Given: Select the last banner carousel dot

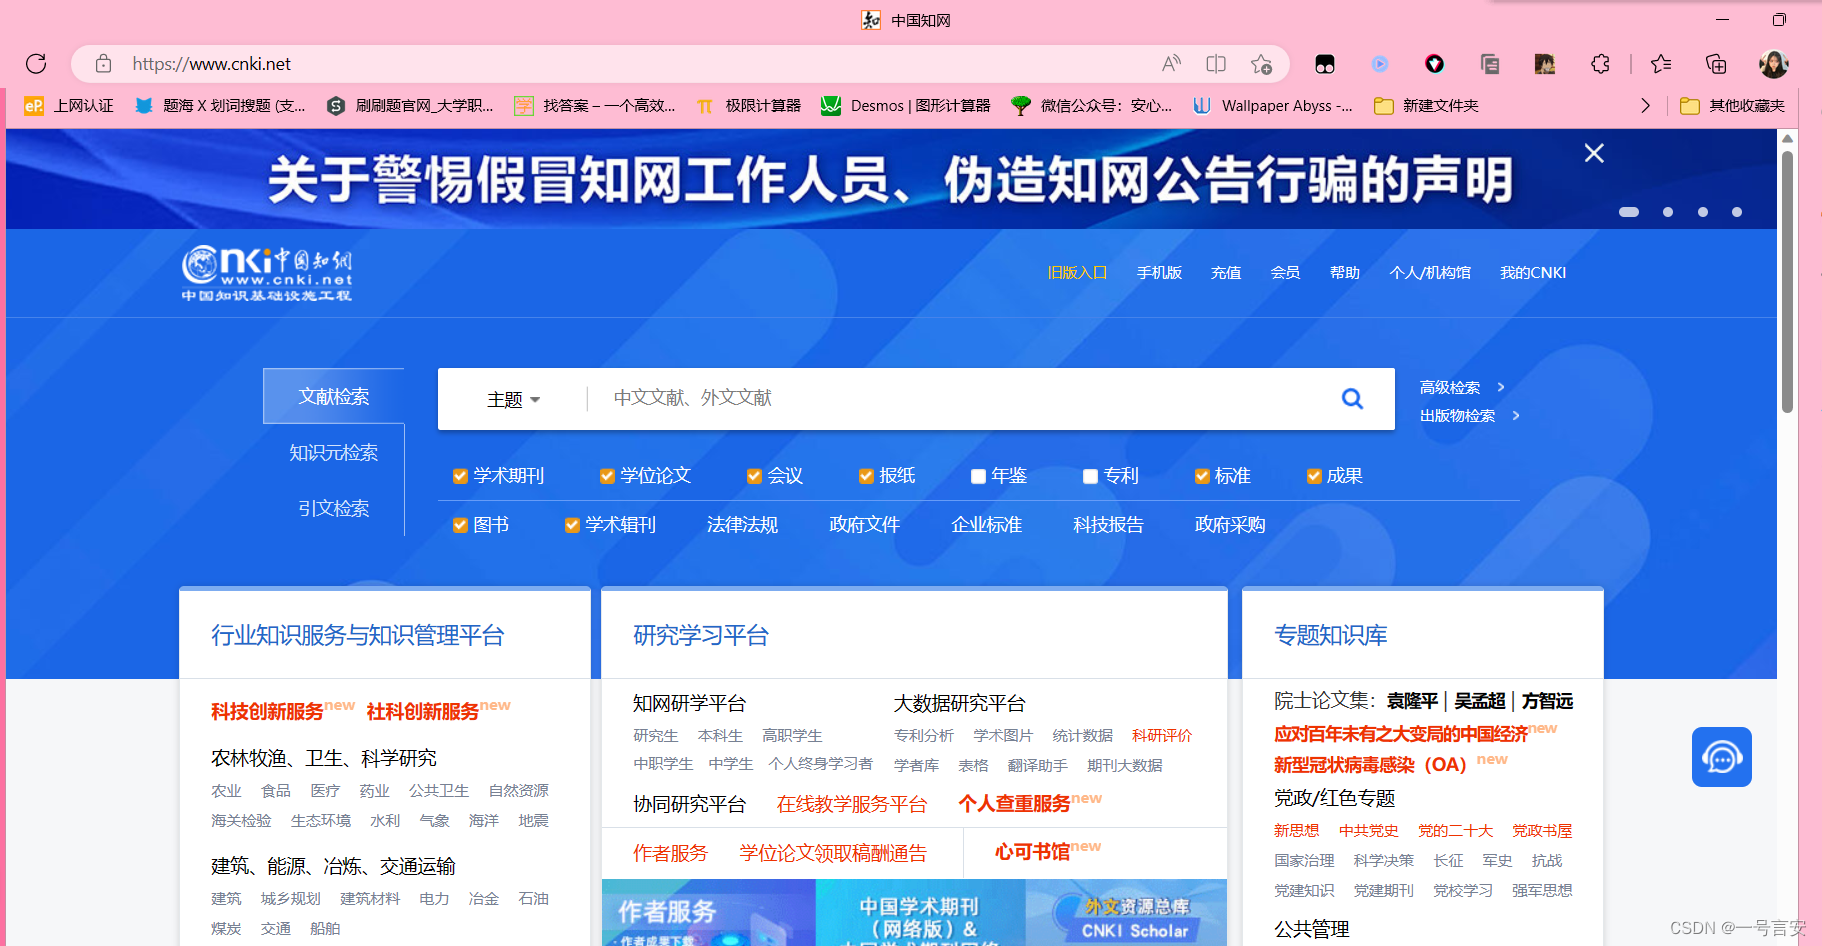Looking at the screenshot, I should 1737,212.
